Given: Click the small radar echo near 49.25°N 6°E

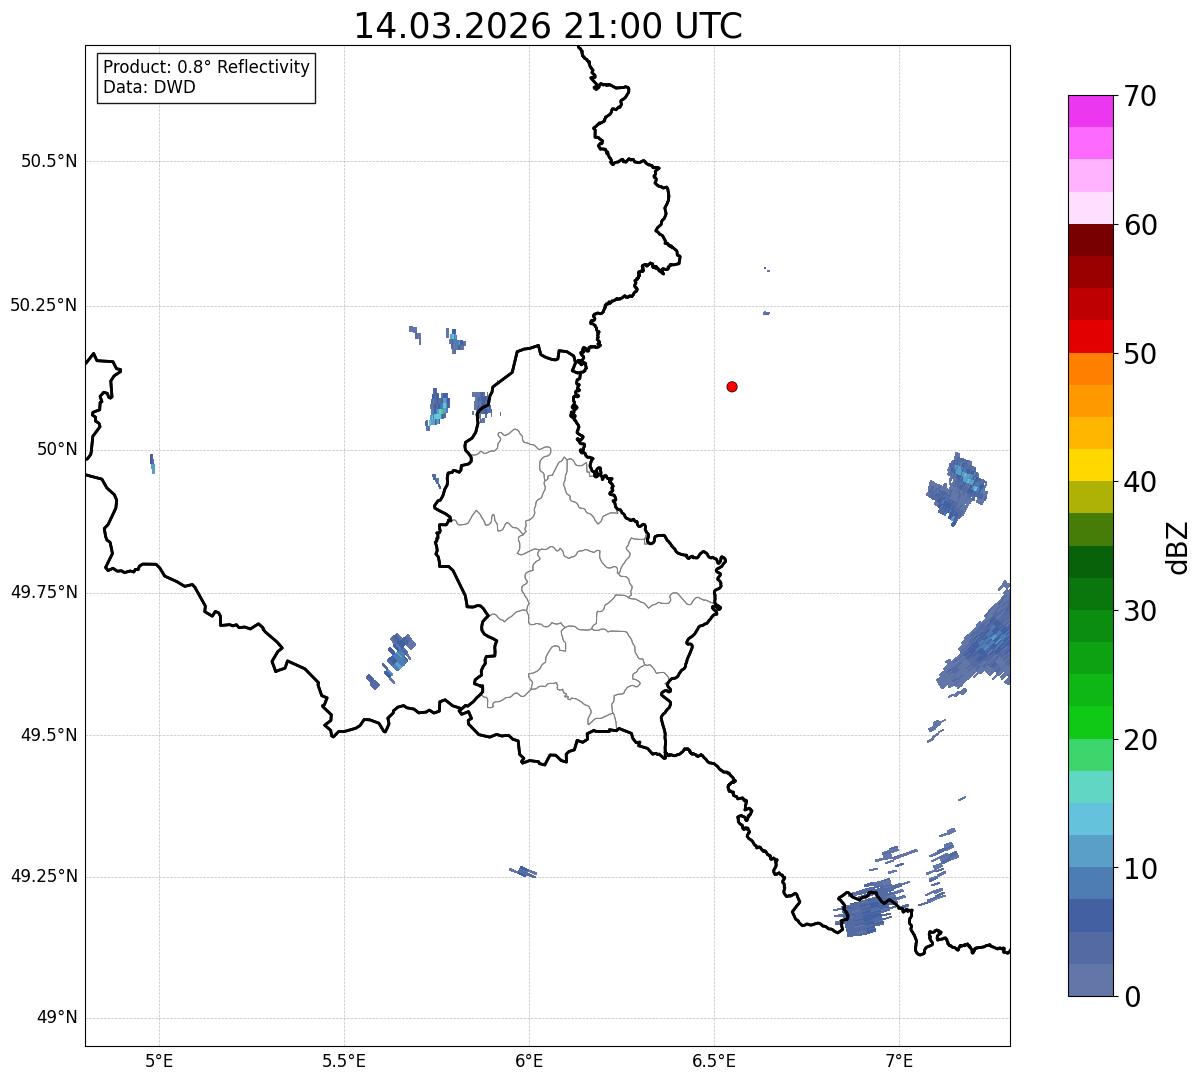Looking at the screenshot, I should pos(523,872).
